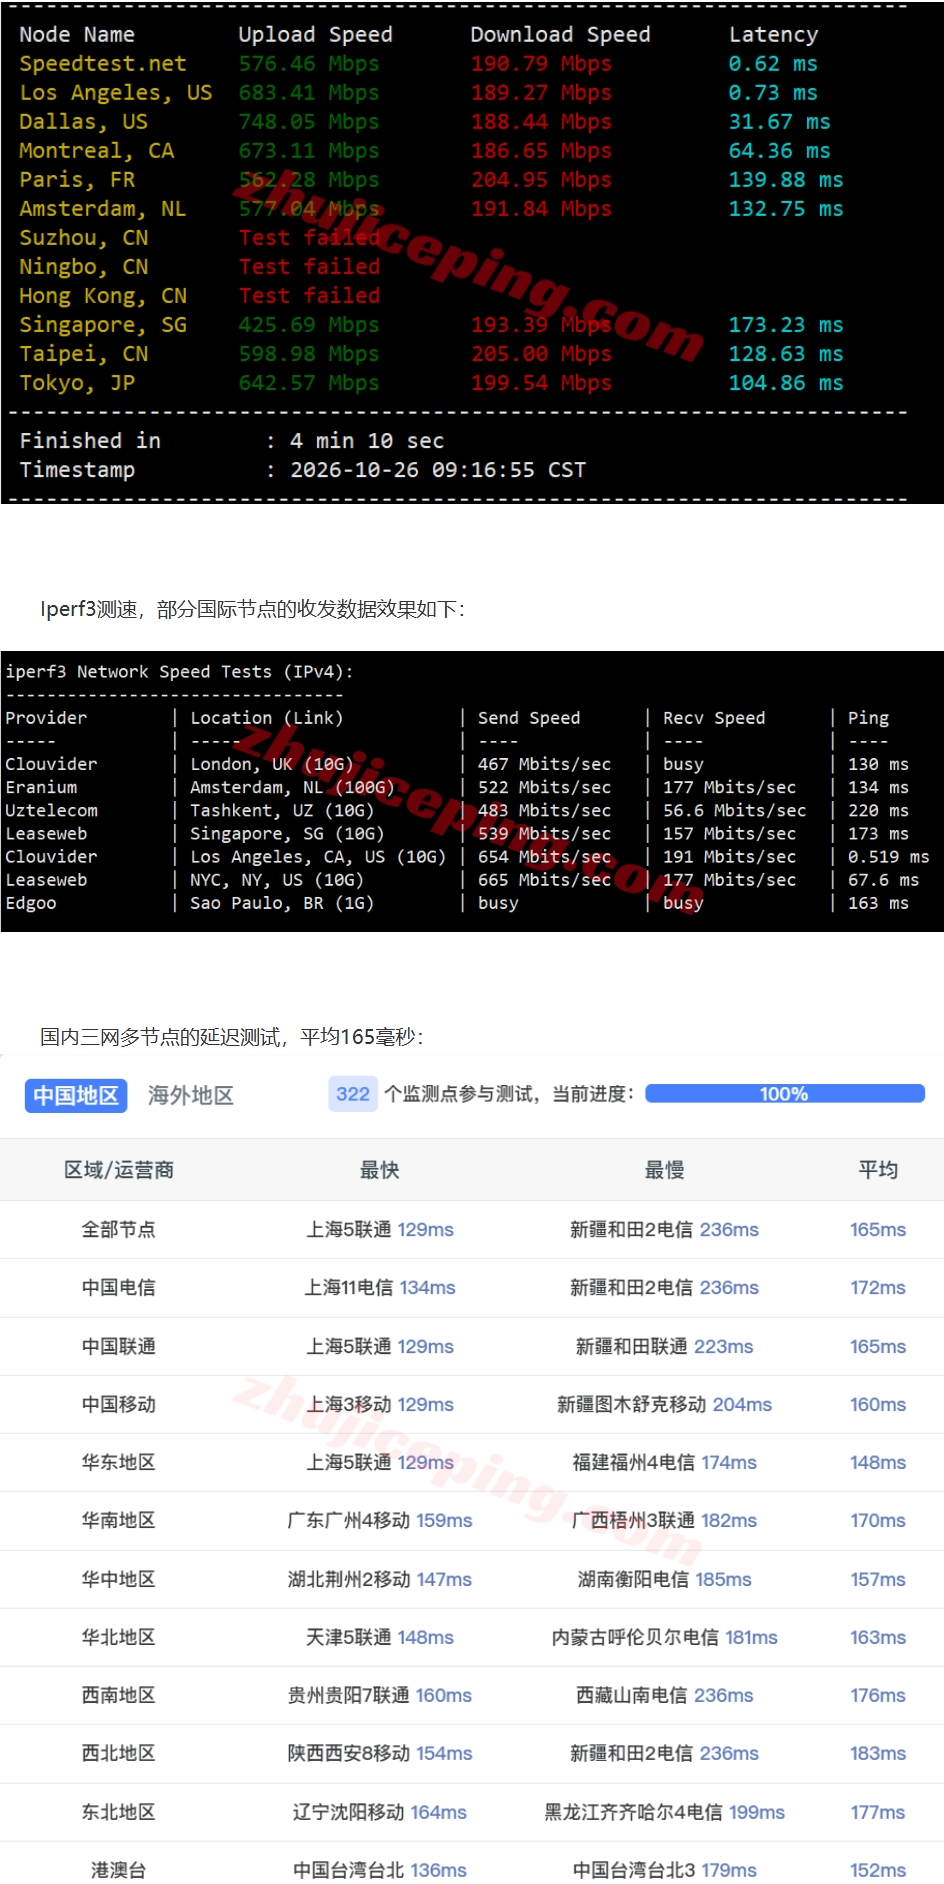Viewport: 944px width, 1884px height.
Task: Select the 东北地区 row label
Action: [119, 1812]
